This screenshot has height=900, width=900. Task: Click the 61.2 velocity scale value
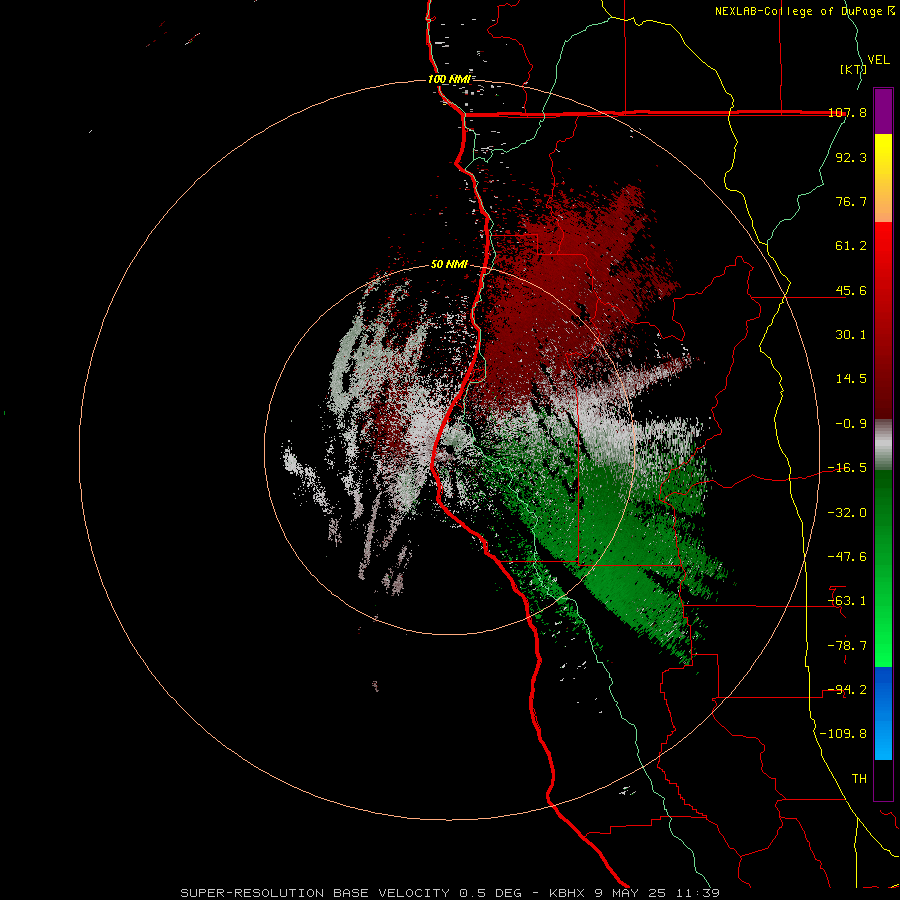(851, 246)
